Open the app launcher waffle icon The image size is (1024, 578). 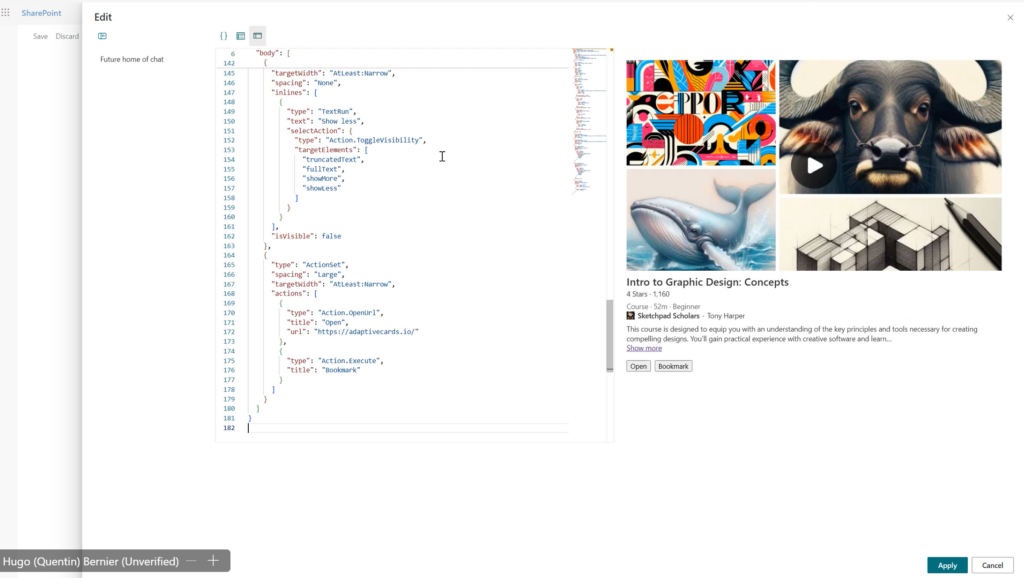click(x=5, y=12)
